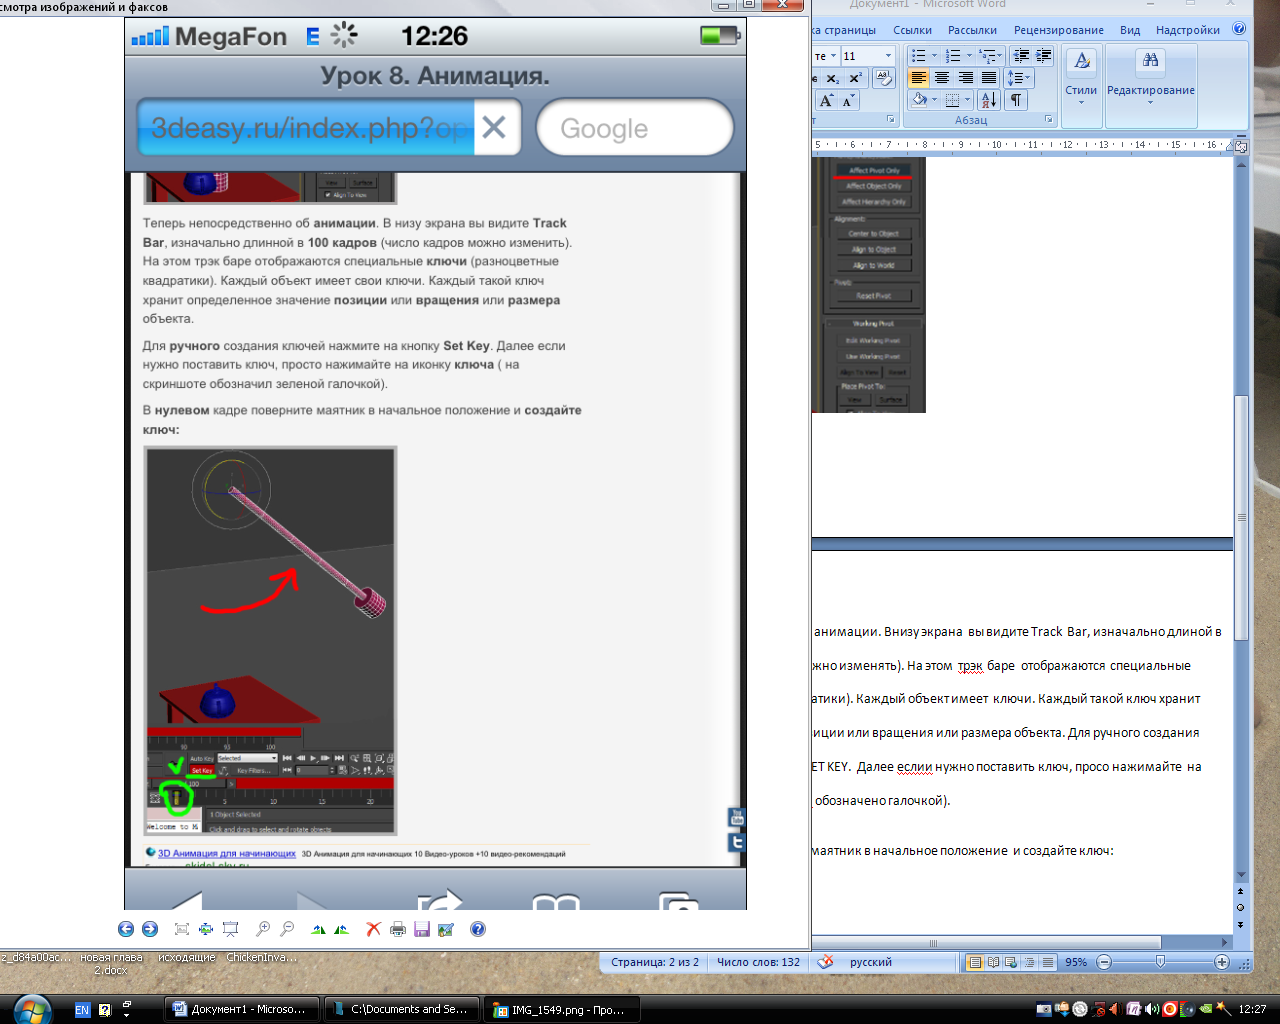Switch to Print Layout view in status bar

click(975, 962)
